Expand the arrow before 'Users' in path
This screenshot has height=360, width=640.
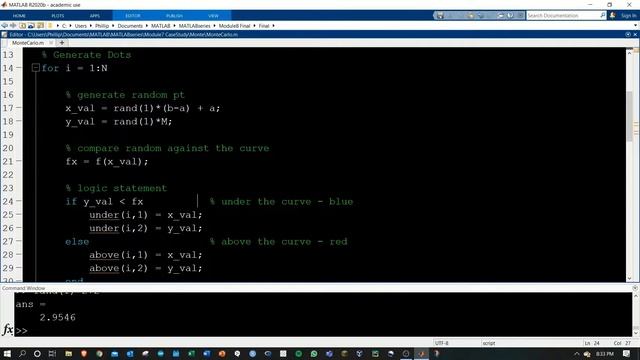click(x=71, y=26)
